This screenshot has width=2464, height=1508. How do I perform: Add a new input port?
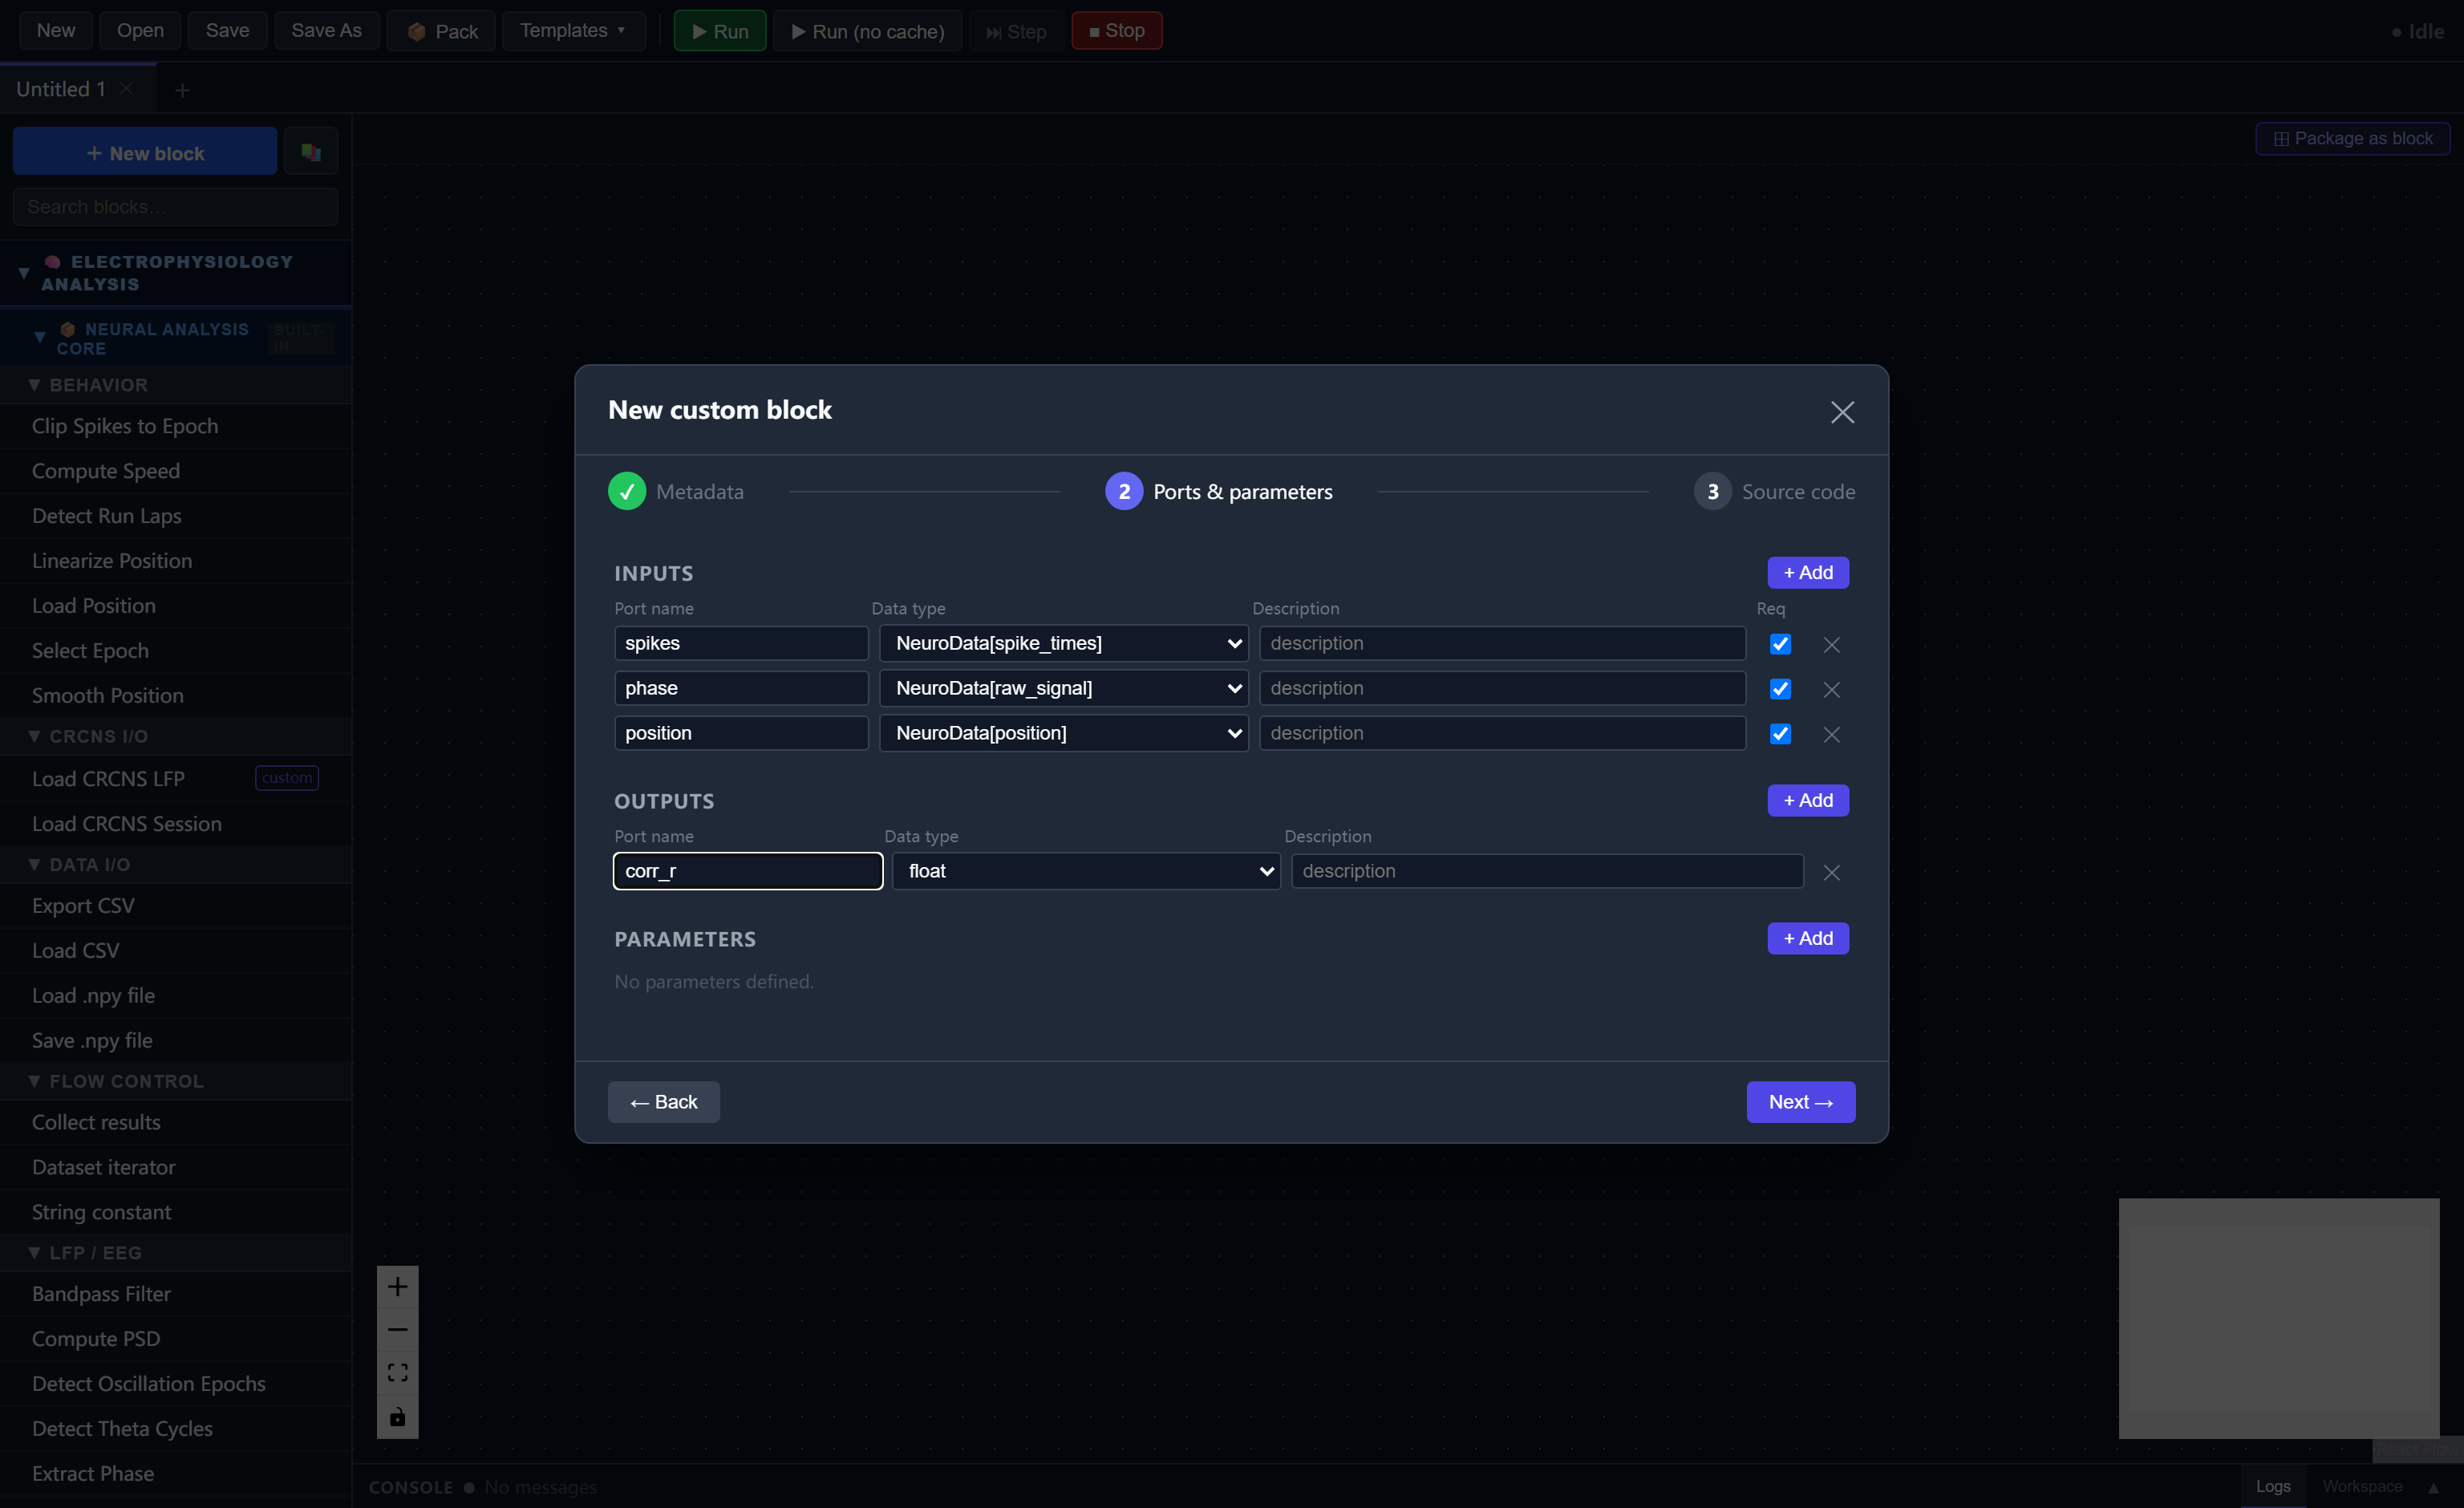[x=1808, y=573]
